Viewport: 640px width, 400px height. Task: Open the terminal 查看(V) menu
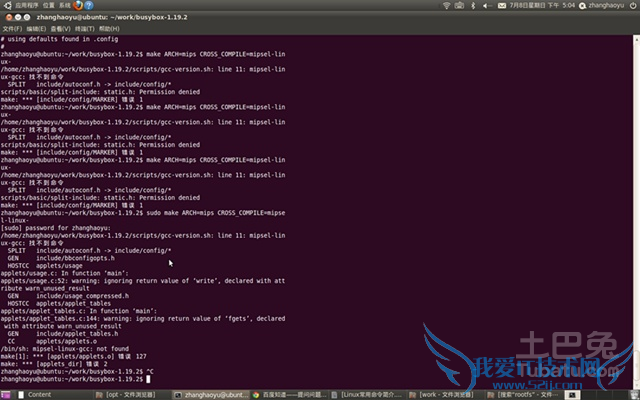tap(60, 29)
